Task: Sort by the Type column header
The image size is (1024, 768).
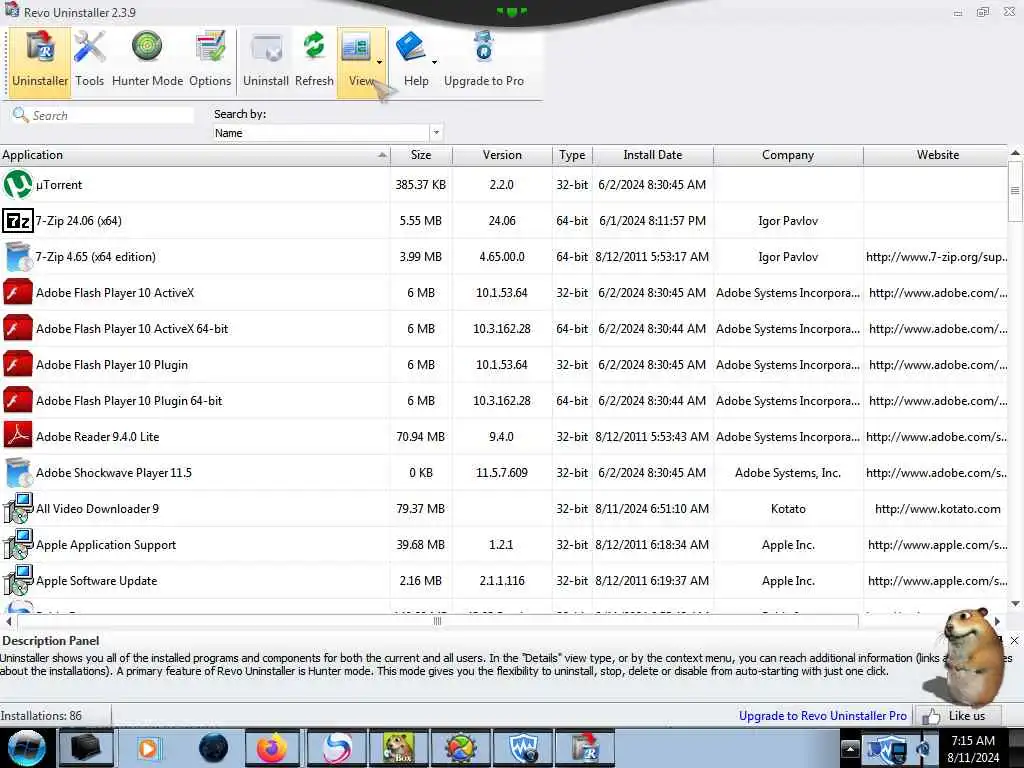Action: click(x=572, y=155)
